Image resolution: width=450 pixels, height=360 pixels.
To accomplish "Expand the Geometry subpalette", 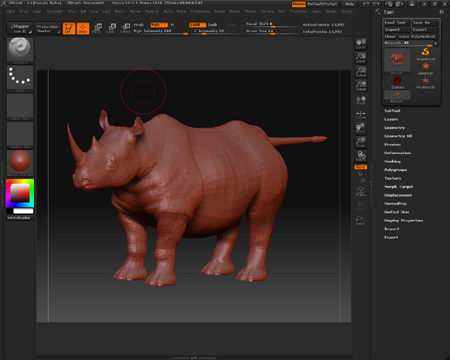I will (395, 128).
